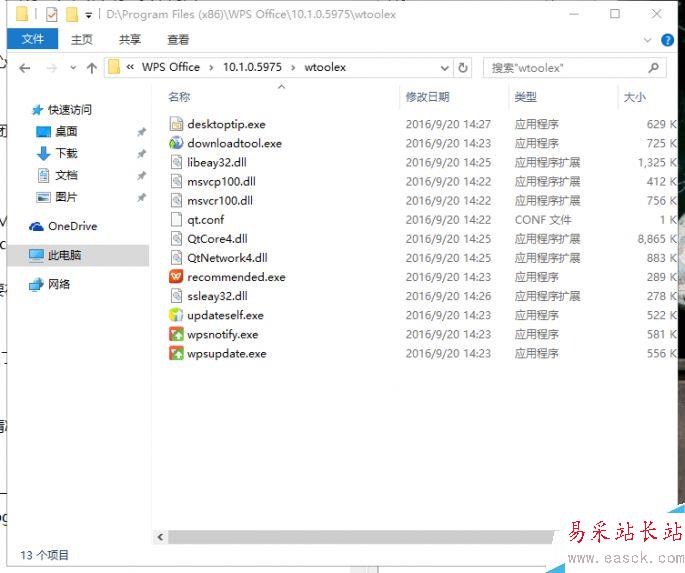This screenshot has width=685, height=573.
Task: Select the ssleay32.dll file icon
Action: (x=176, y=296)
